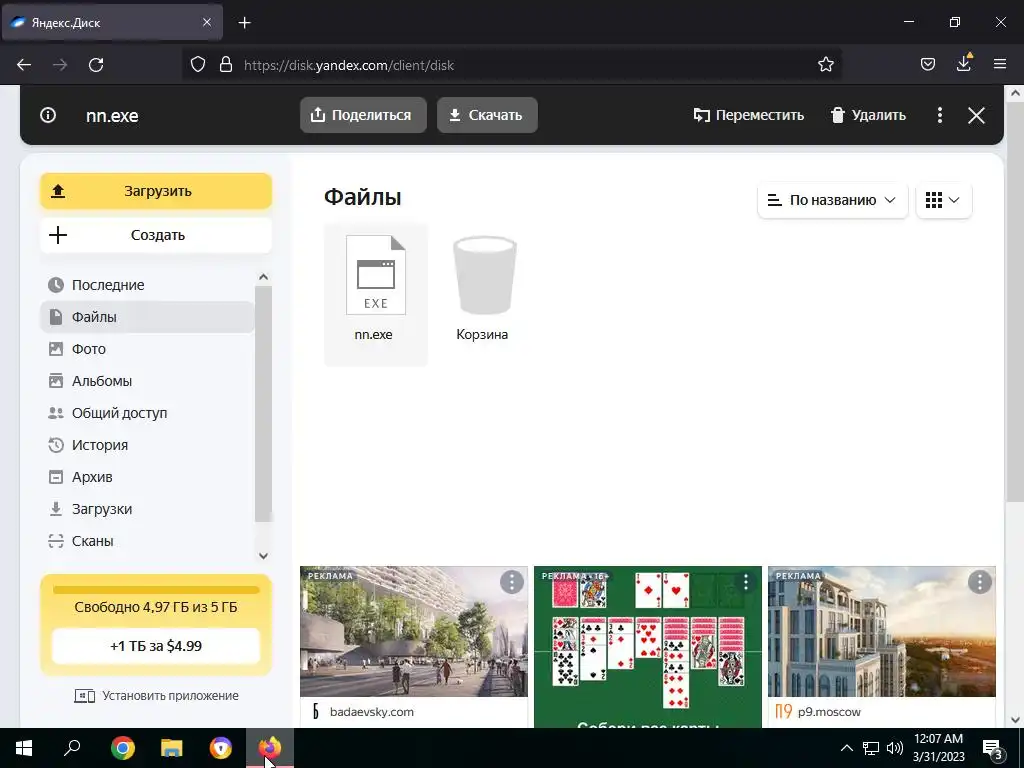The height and width of the screenshot is (768, 1024).
Task: Open the p9.moscow ad image
Action: click(x=882, y=632)
